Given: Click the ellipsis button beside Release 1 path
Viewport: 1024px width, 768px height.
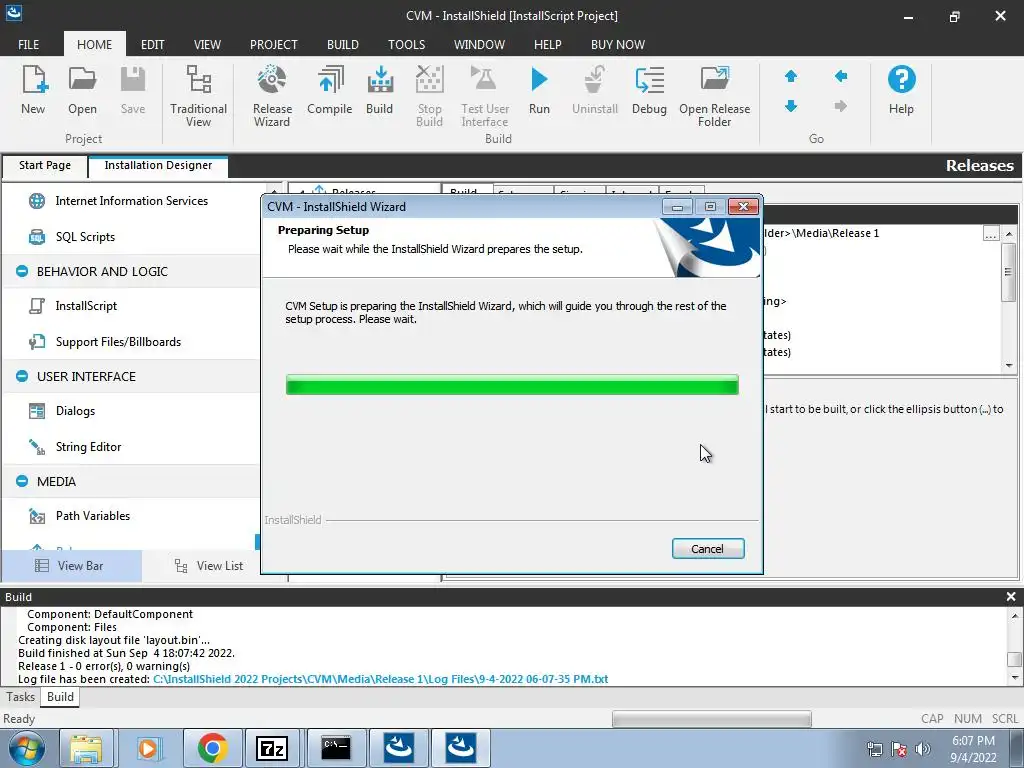Looking at the screenshot, I should 991,234.
